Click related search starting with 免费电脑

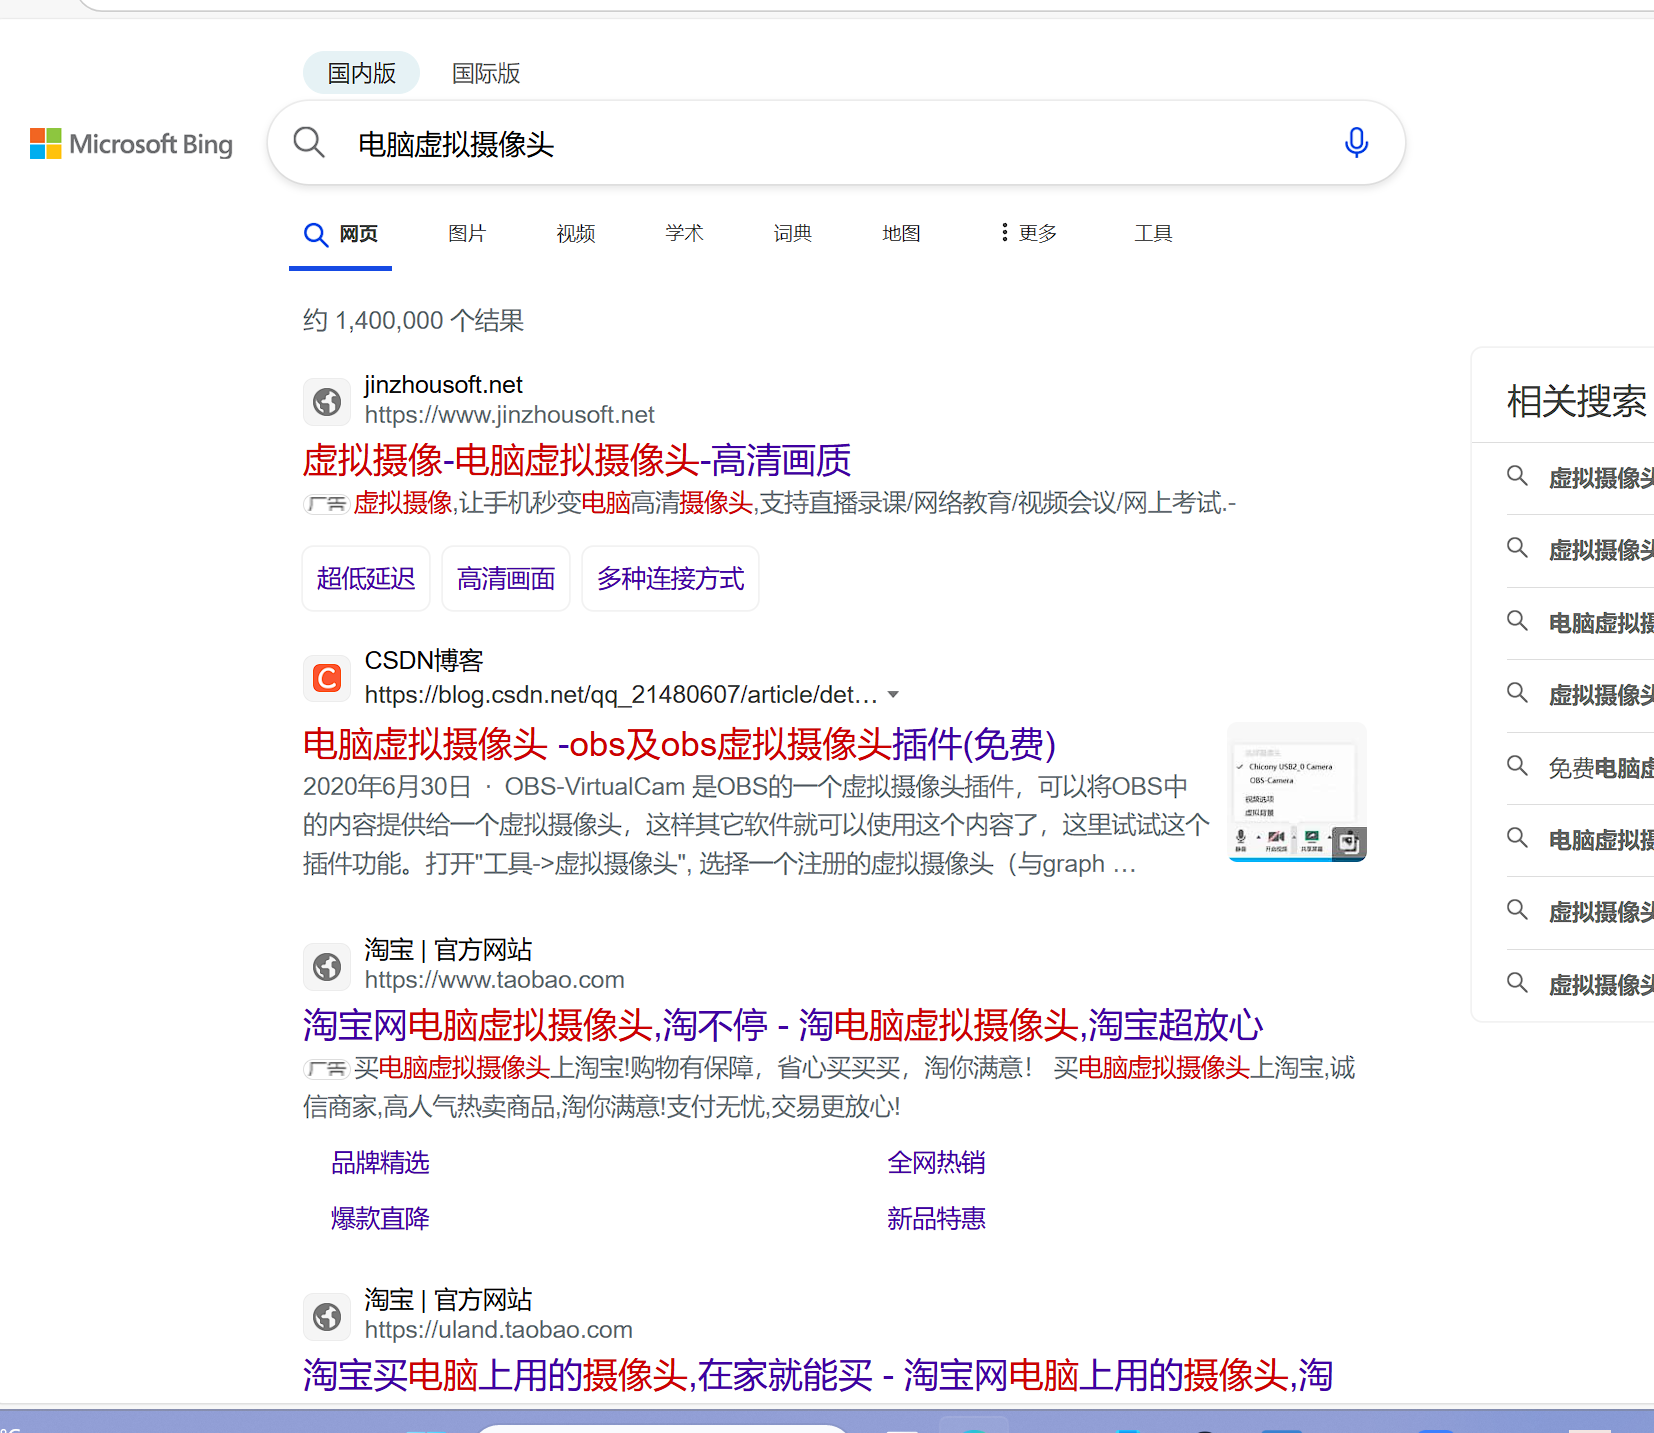1600,768
